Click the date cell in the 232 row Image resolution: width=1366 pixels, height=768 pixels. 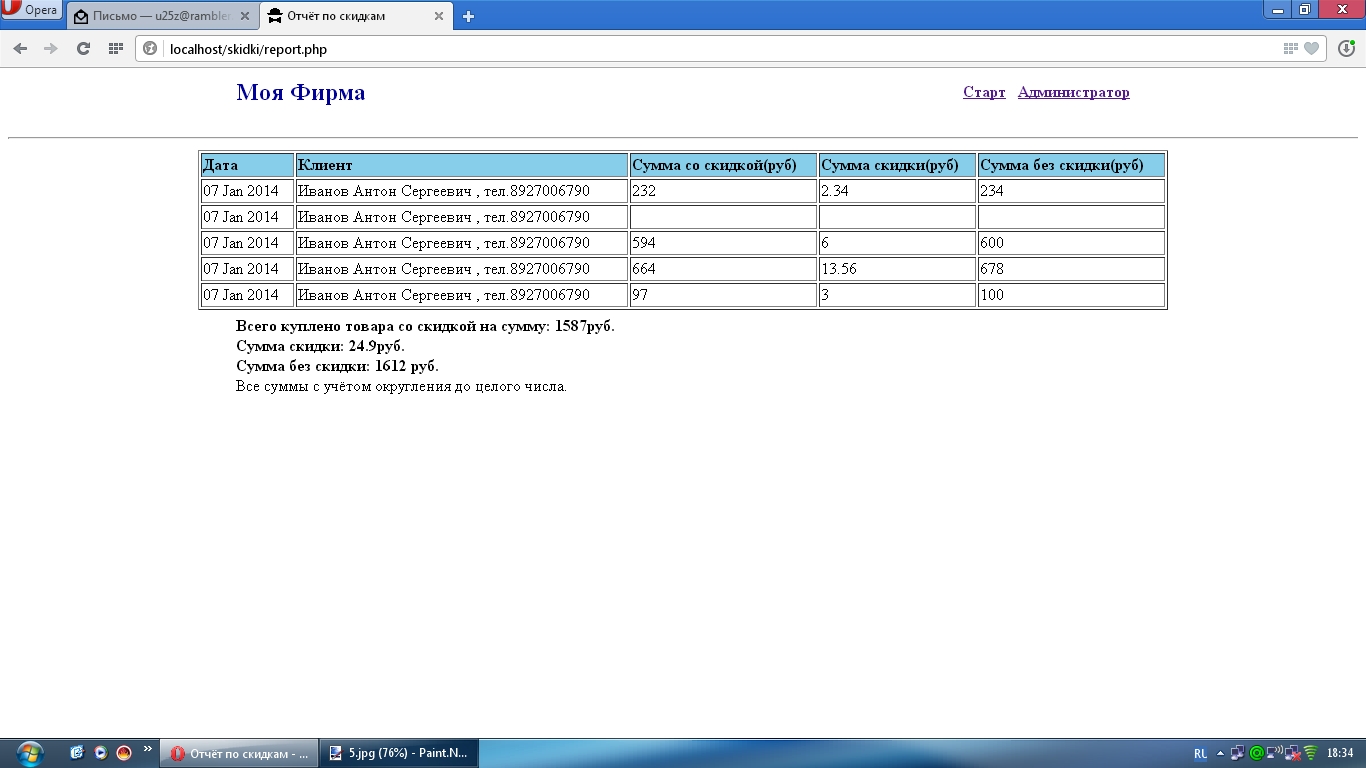(x=247, y=191)
